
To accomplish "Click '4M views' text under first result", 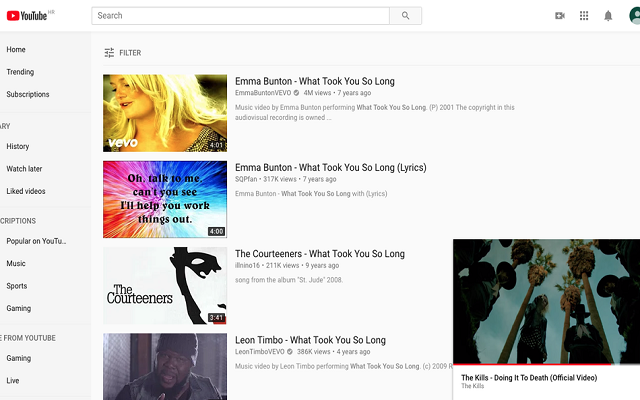I will pyautogui.click(x=317, y=93).
